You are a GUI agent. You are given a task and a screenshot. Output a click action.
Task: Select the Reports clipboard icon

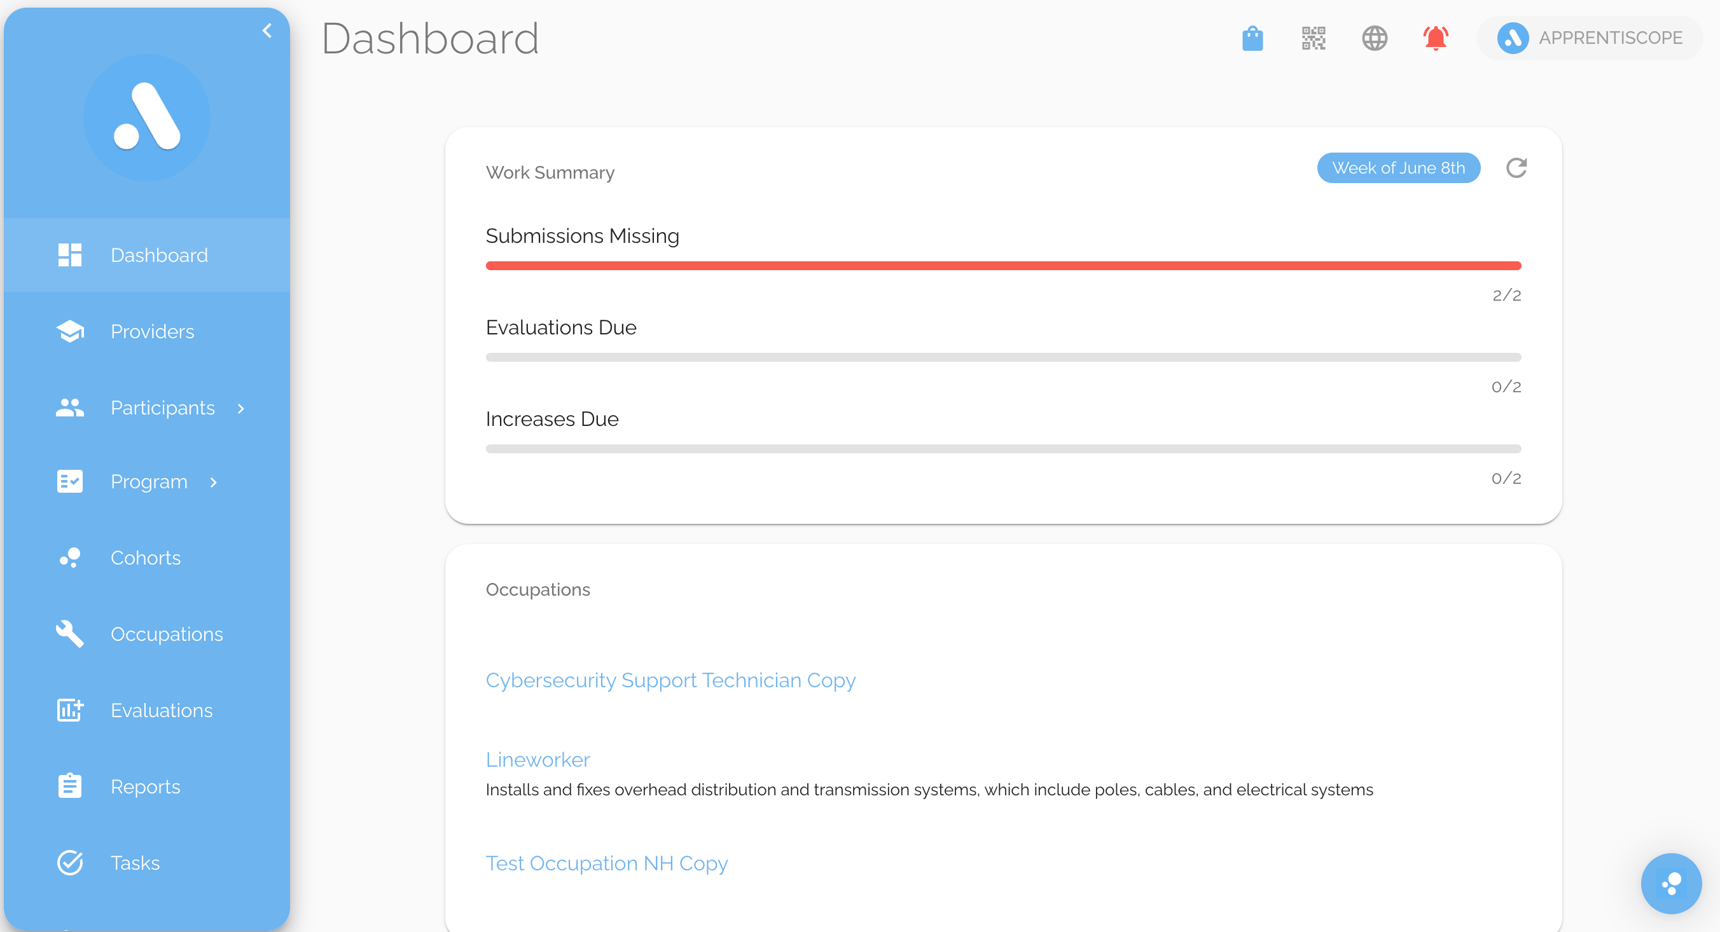70,786
